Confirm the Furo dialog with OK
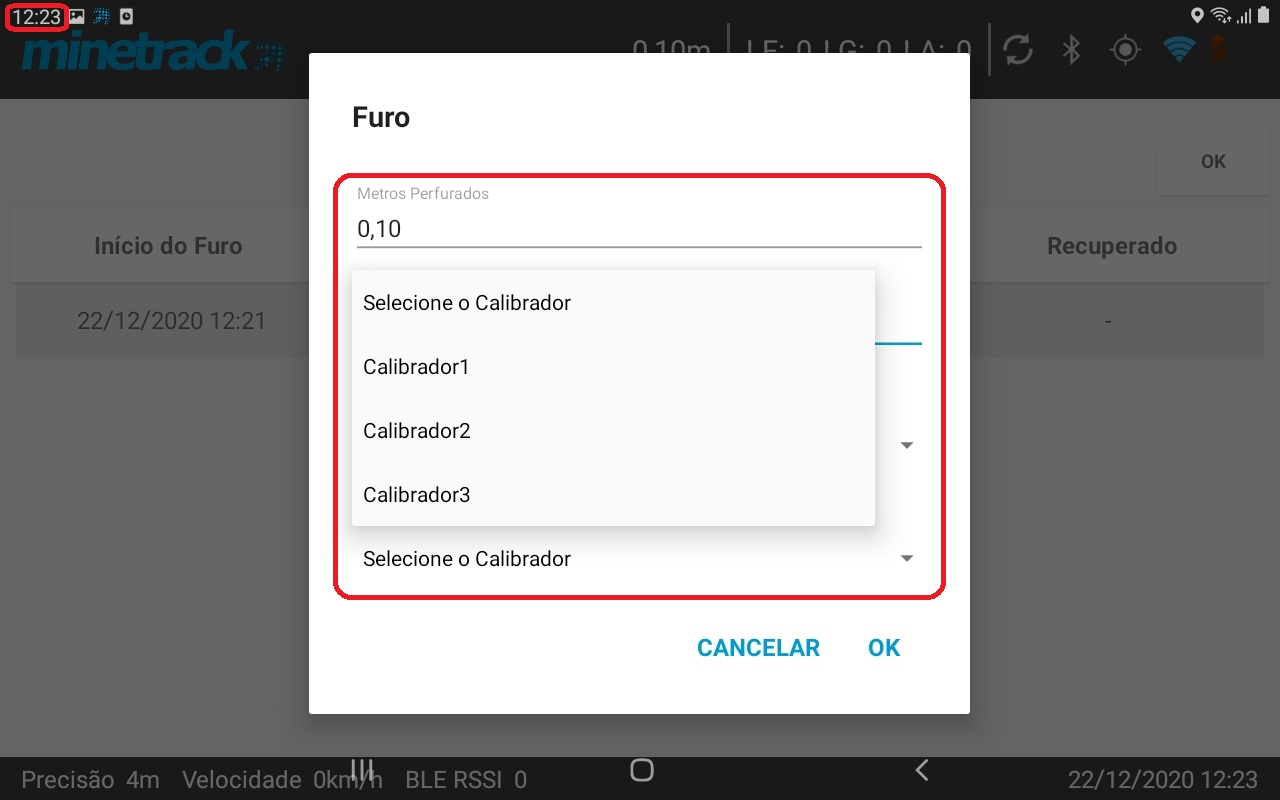1280x800 pixels. [x=884, y=648]
